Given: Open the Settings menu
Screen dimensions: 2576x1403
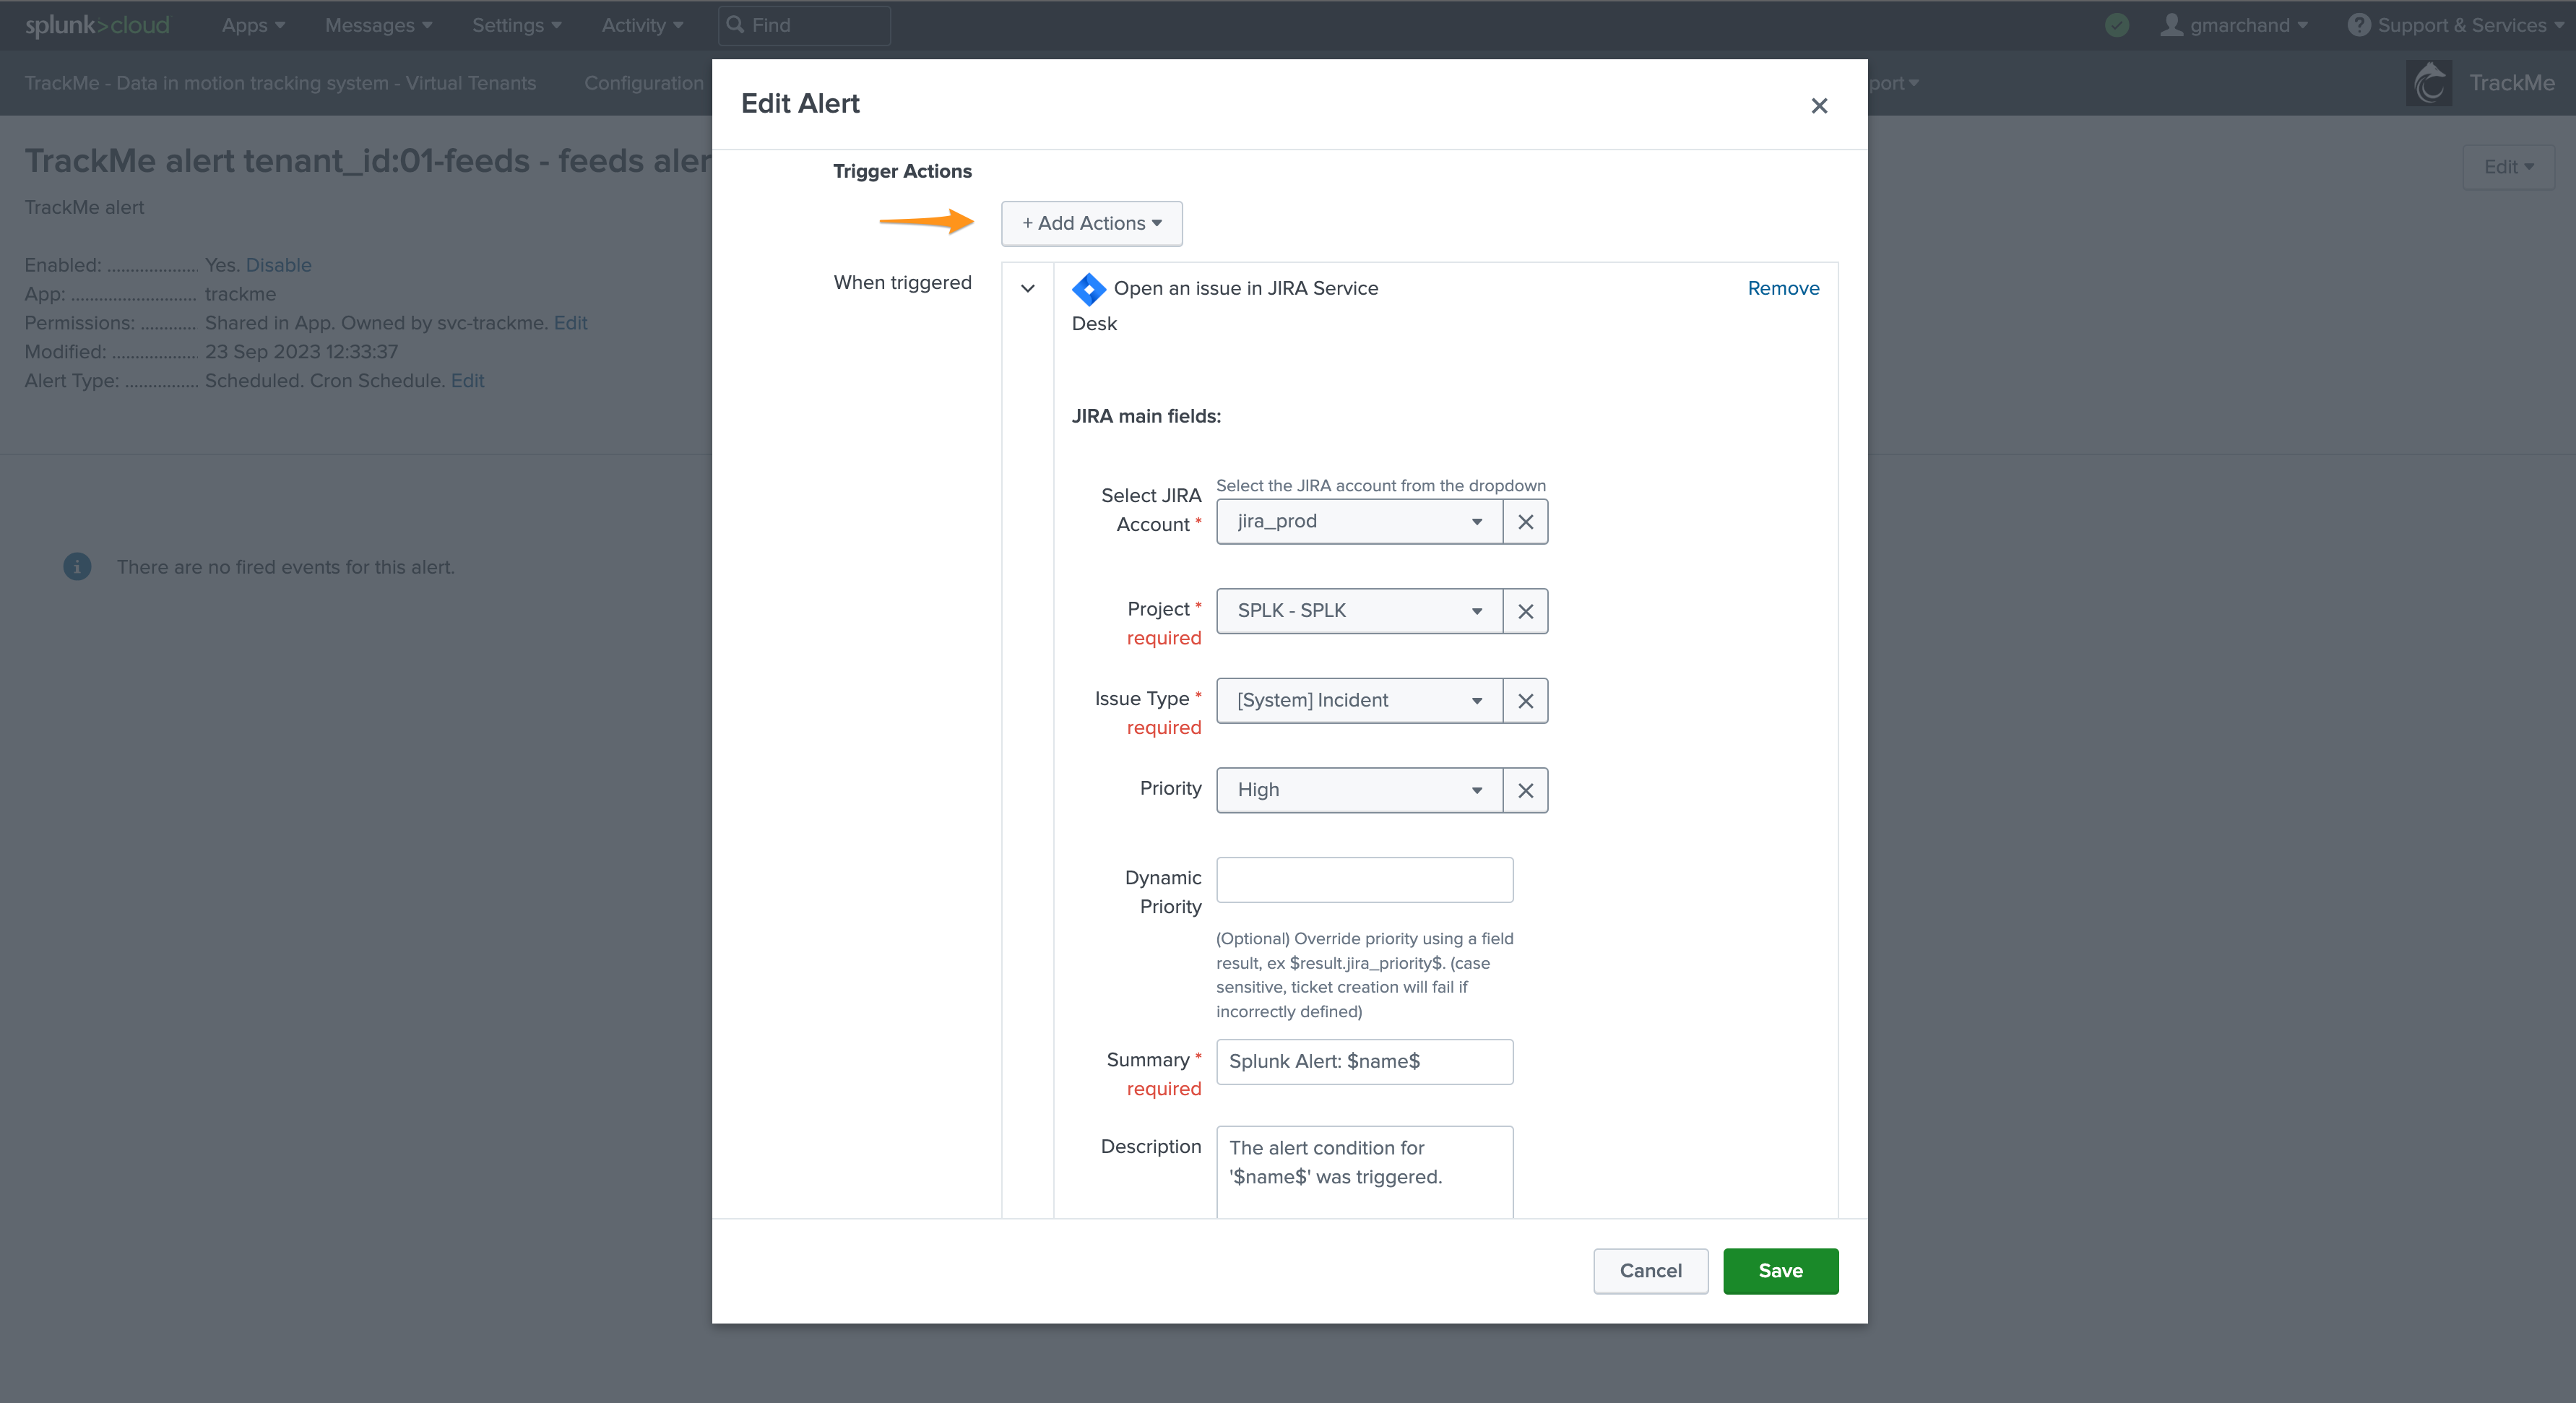Looking at the screenshot, I should click(x=516, y=25).
